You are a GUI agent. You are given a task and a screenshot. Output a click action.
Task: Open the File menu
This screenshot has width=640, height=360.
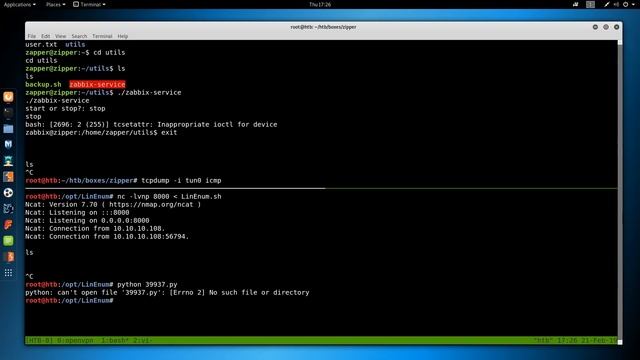[32, 36]
